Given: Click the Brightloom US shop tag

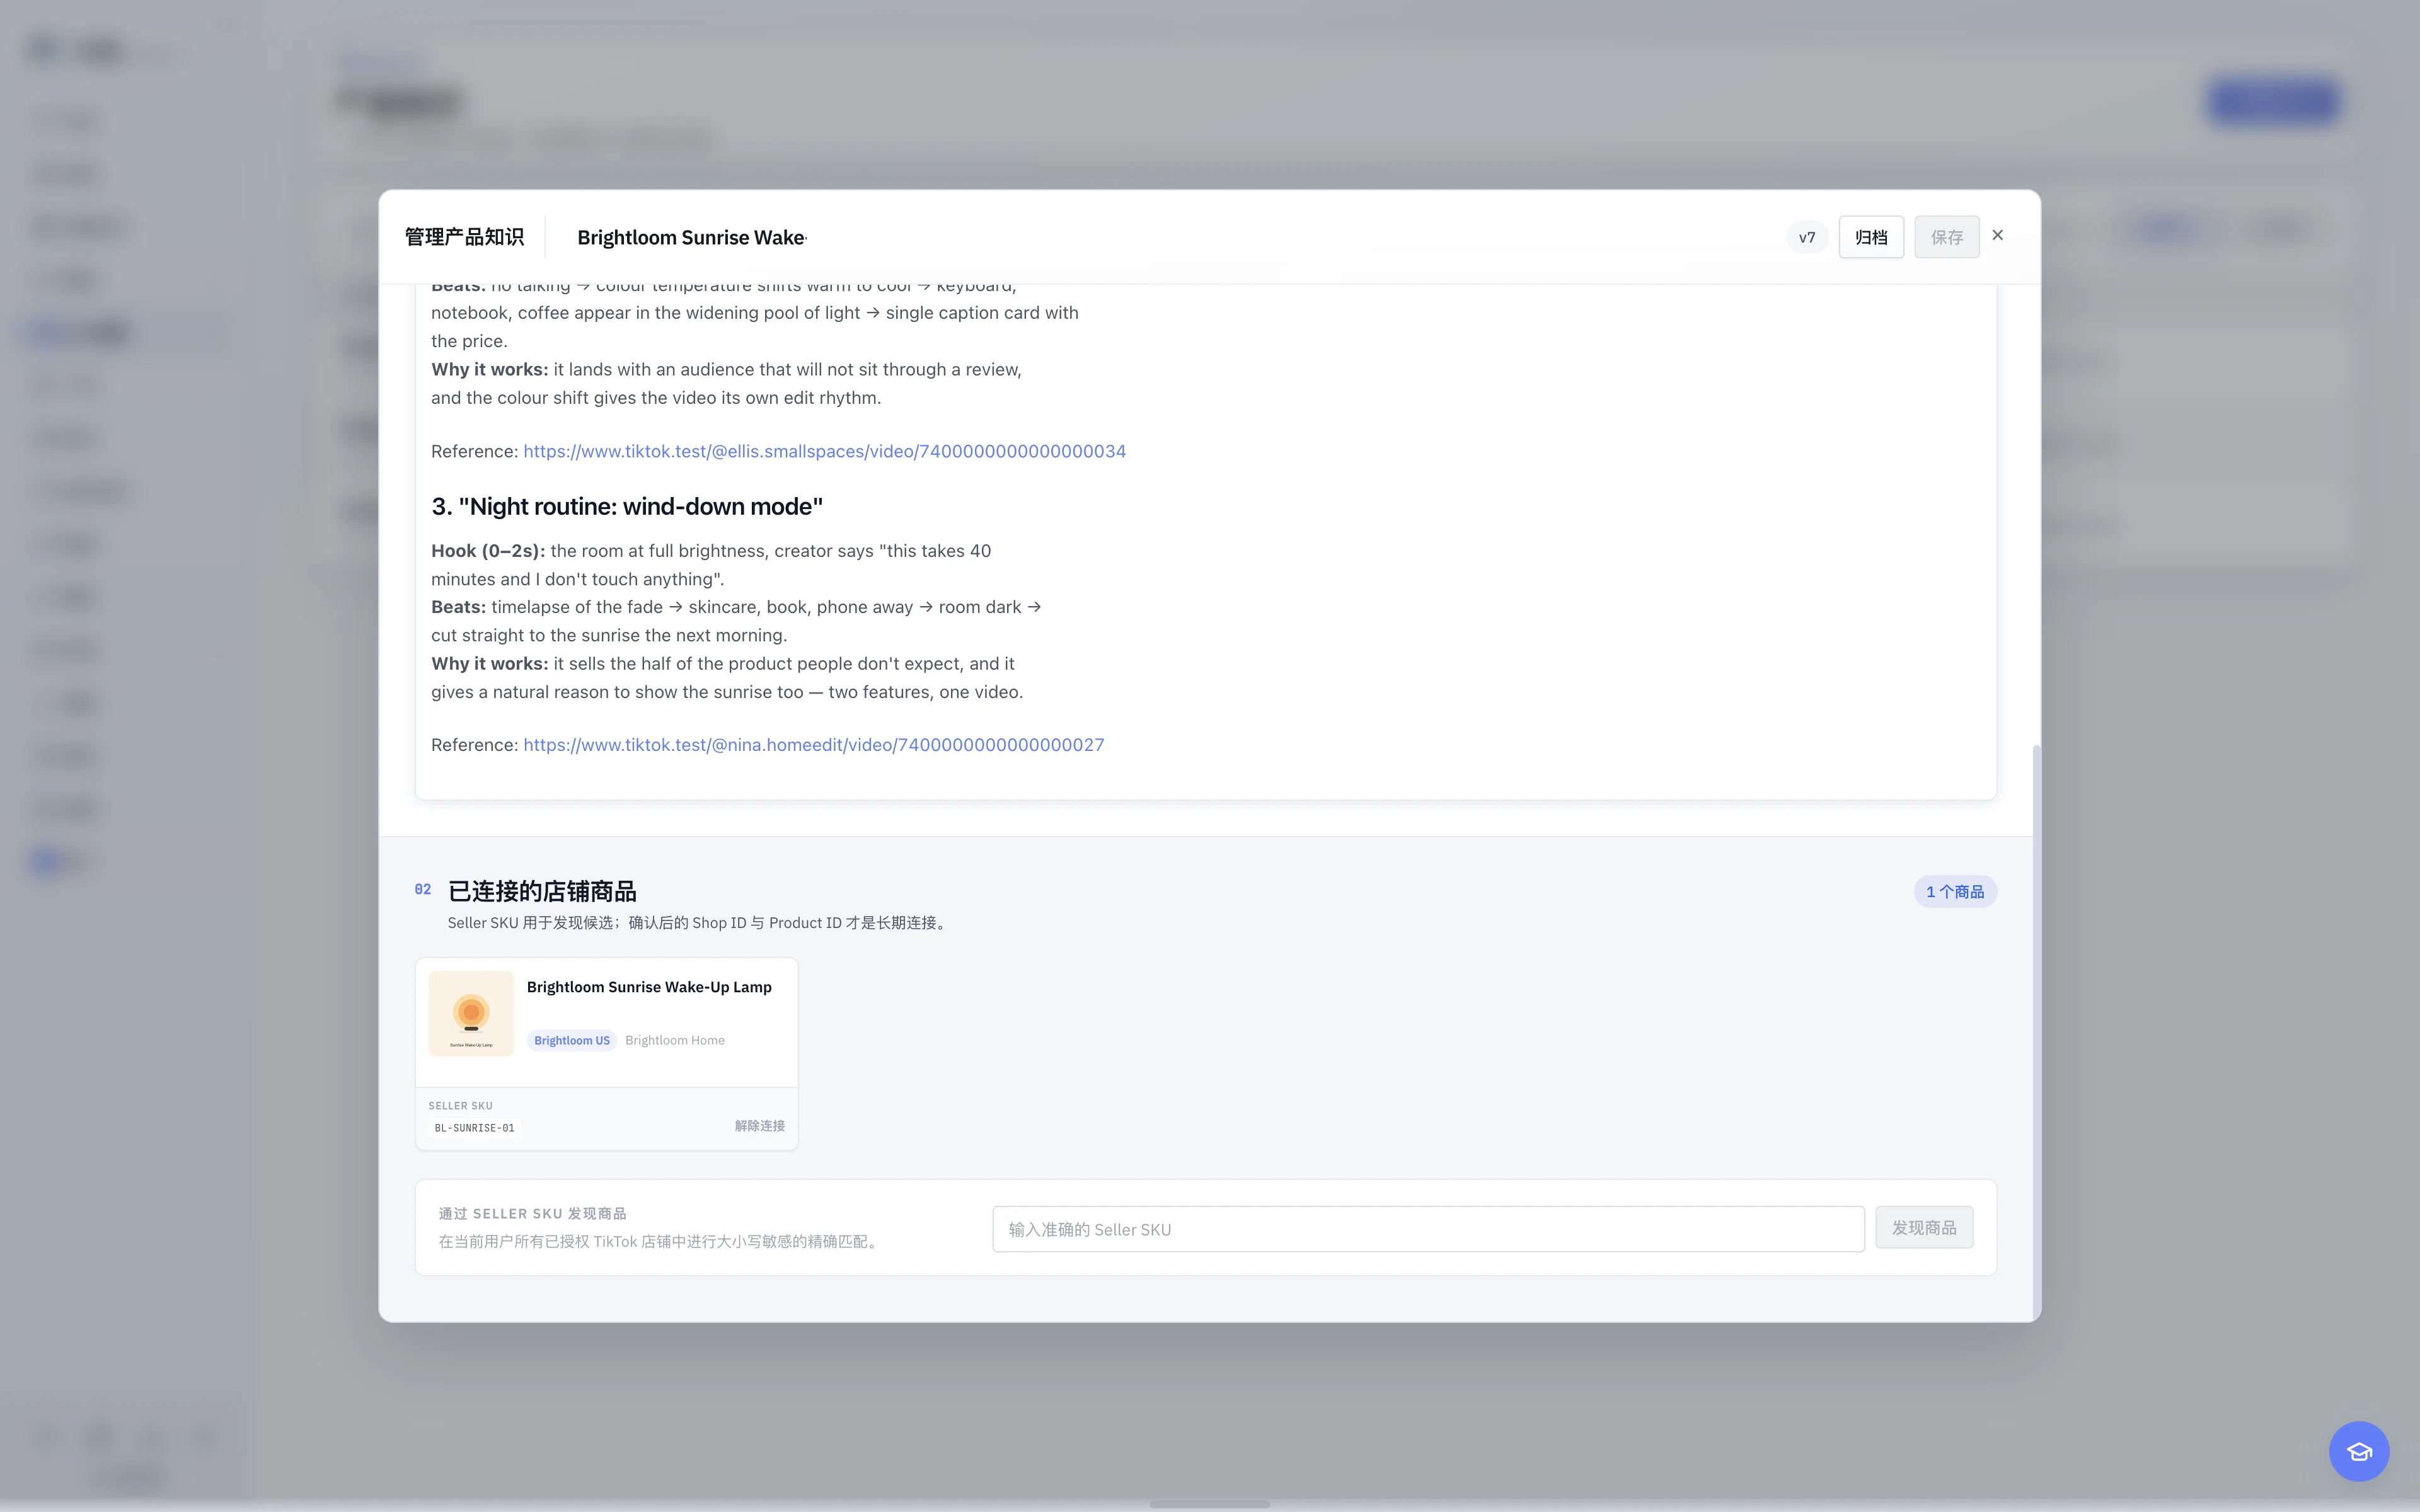Looking at the screenshot, I should tap(572, 1041).
